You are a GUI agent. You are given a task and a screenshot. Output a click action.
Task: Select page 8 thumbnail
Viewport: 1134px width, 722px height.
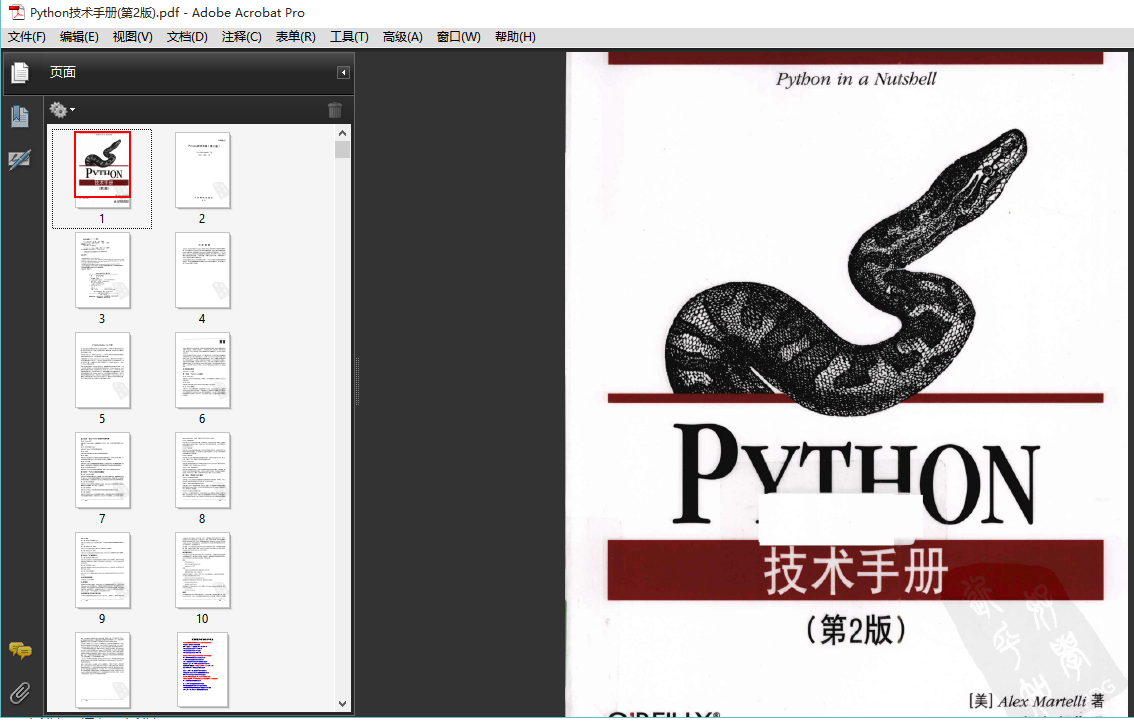[x=202, y=470]
